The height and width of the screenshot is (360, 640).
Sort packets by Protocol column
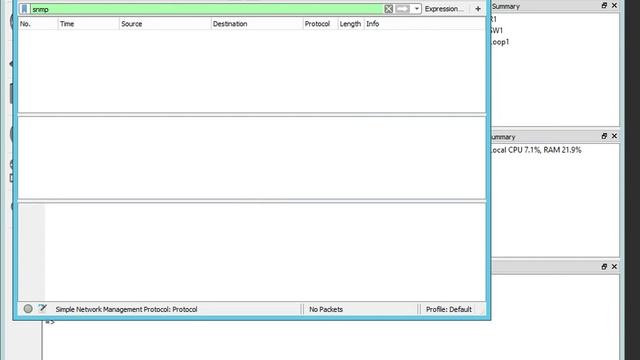pyautogui.click(x=320, y=24)
